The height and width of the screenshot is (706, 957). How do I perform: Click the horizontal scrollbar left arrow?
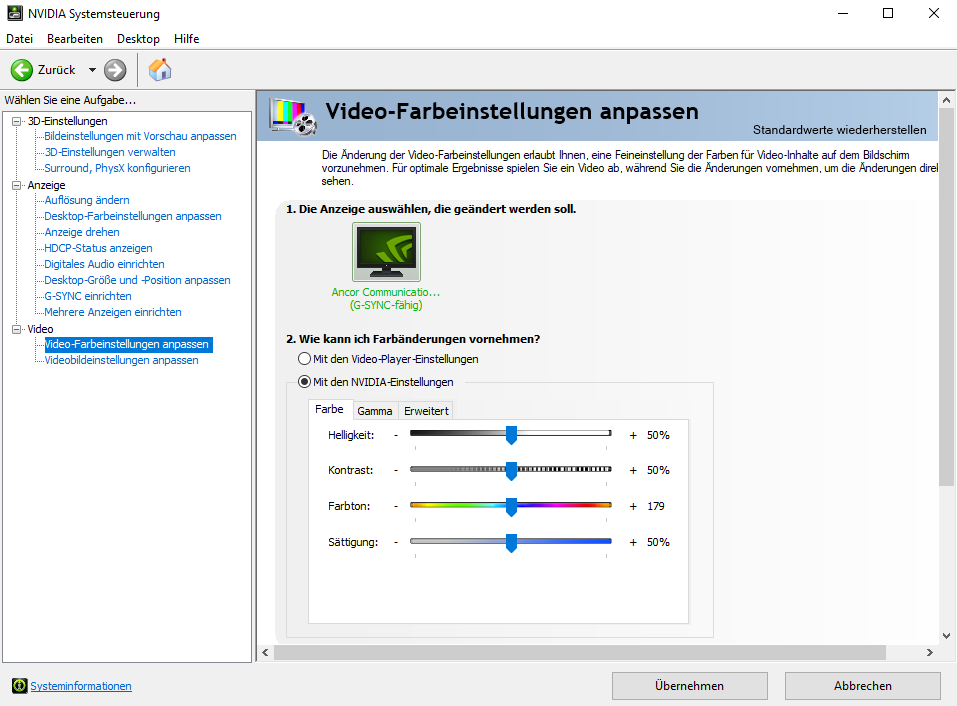(265, 652)
